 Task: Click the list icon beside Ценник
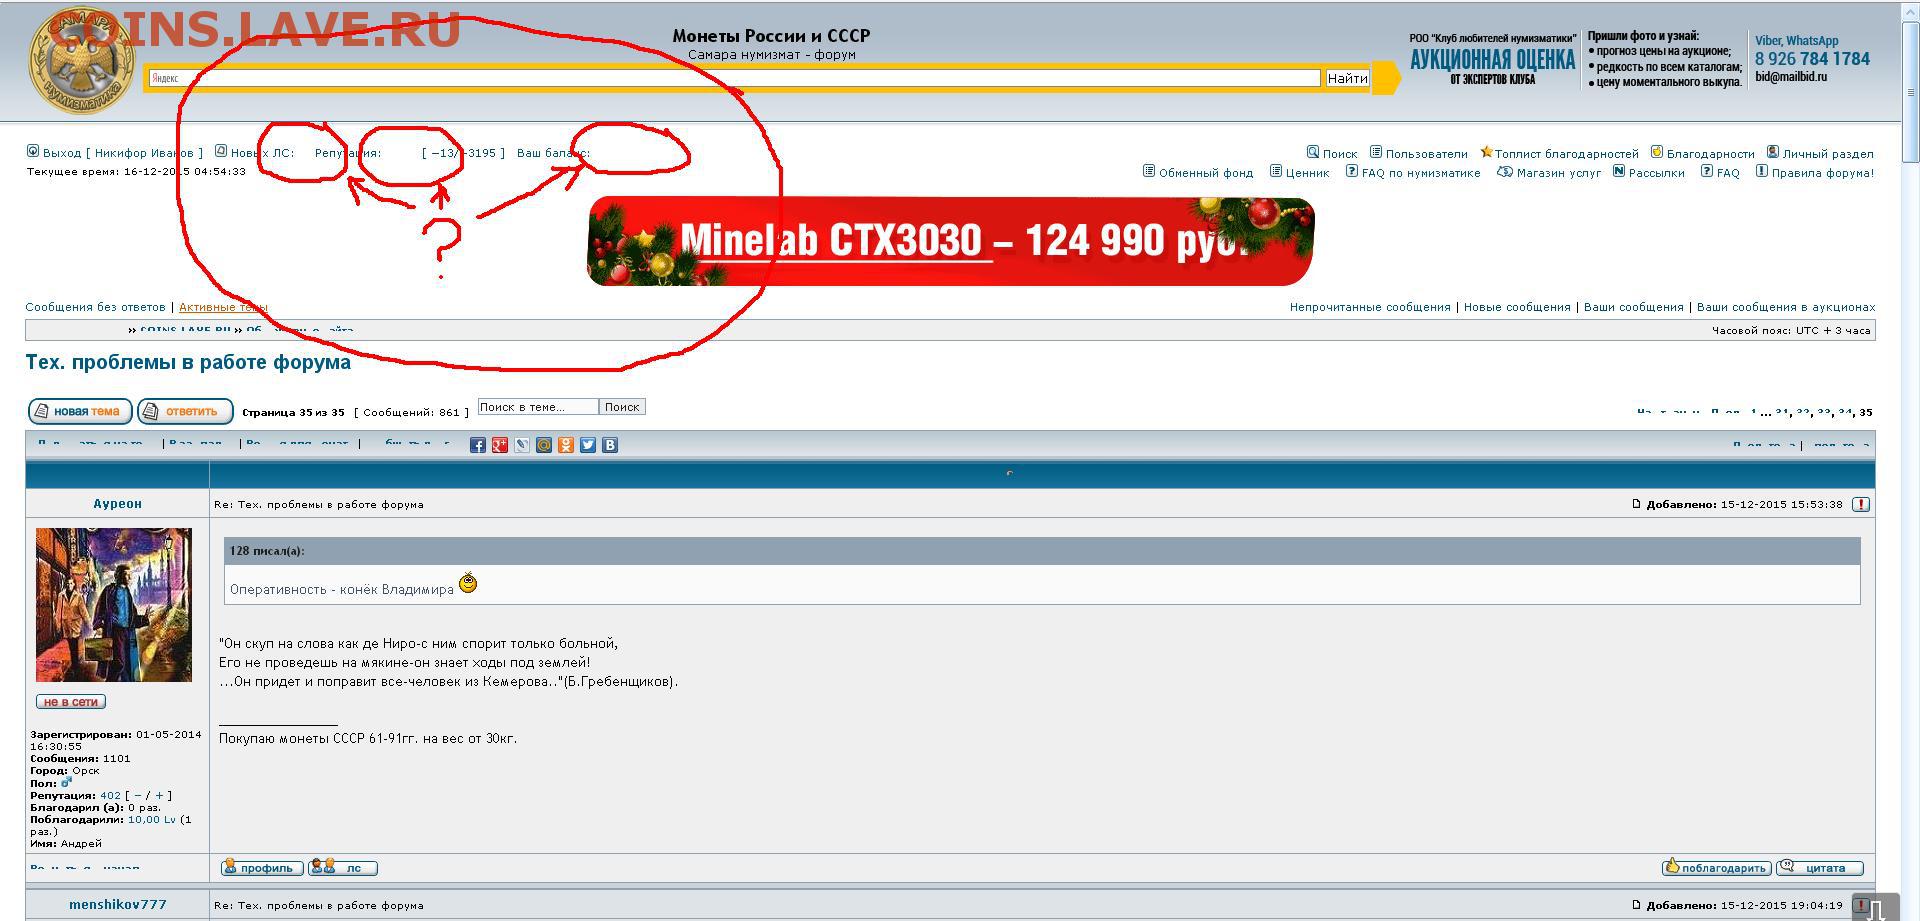click(1276, 171)
